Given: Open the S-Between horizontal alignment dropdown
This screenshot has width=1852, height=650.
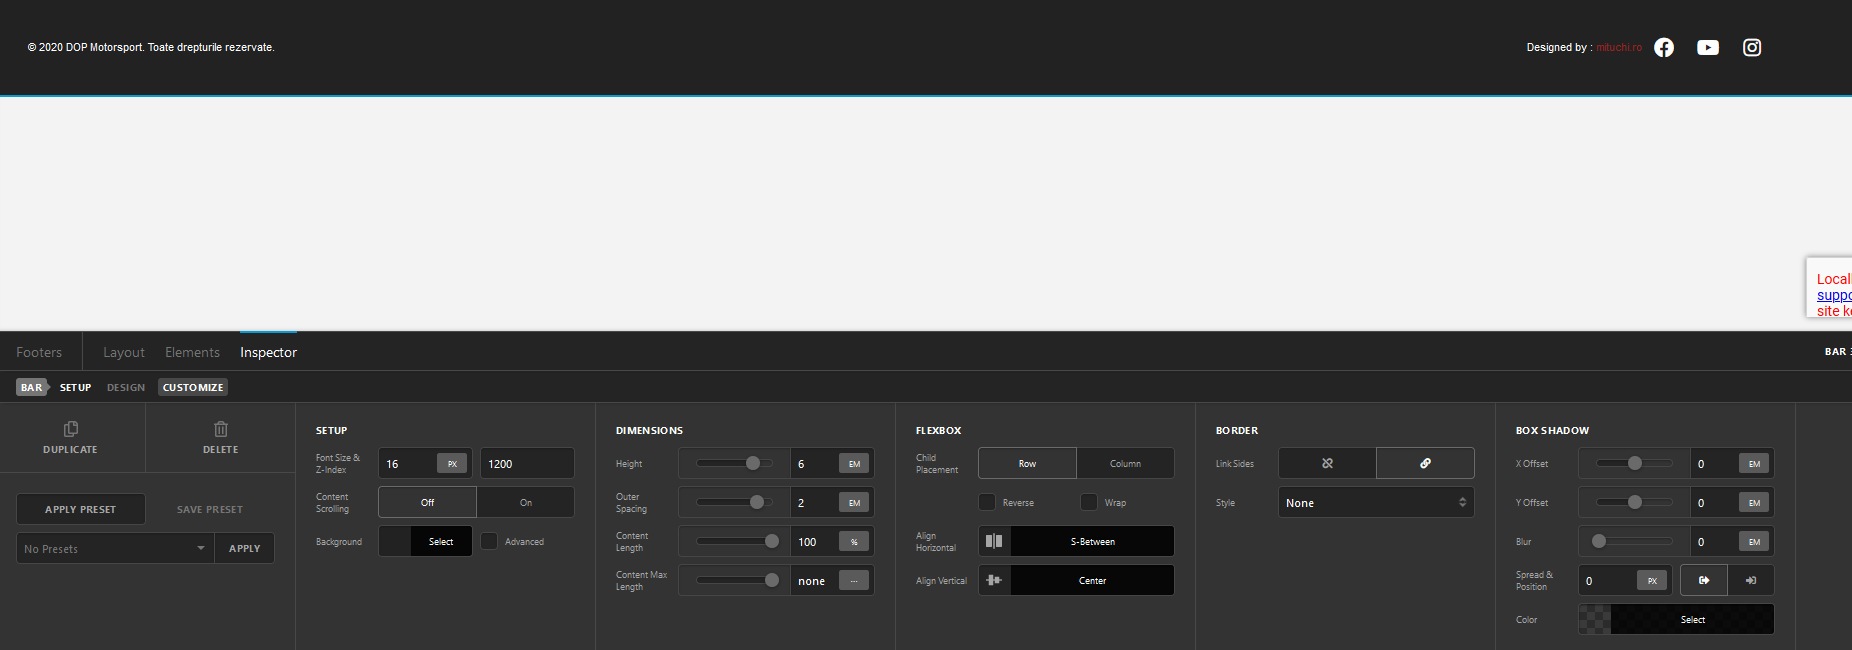Looking at the screenshot, I should pos(1092,541).
